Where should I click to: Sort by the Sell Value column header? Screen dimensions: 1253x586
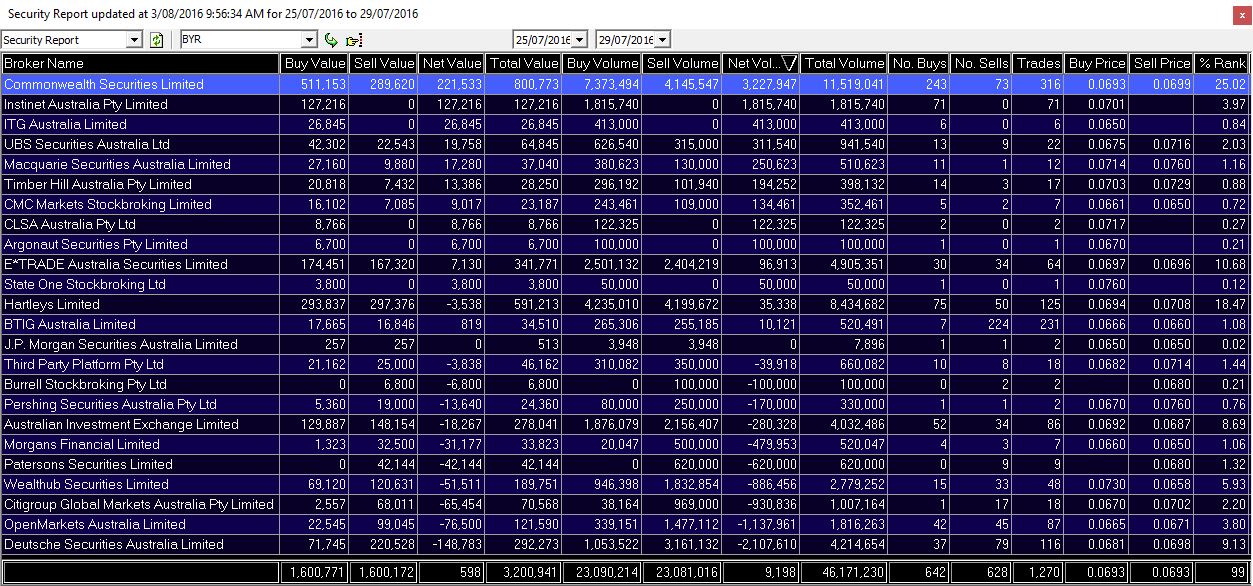tap(384, 63)
